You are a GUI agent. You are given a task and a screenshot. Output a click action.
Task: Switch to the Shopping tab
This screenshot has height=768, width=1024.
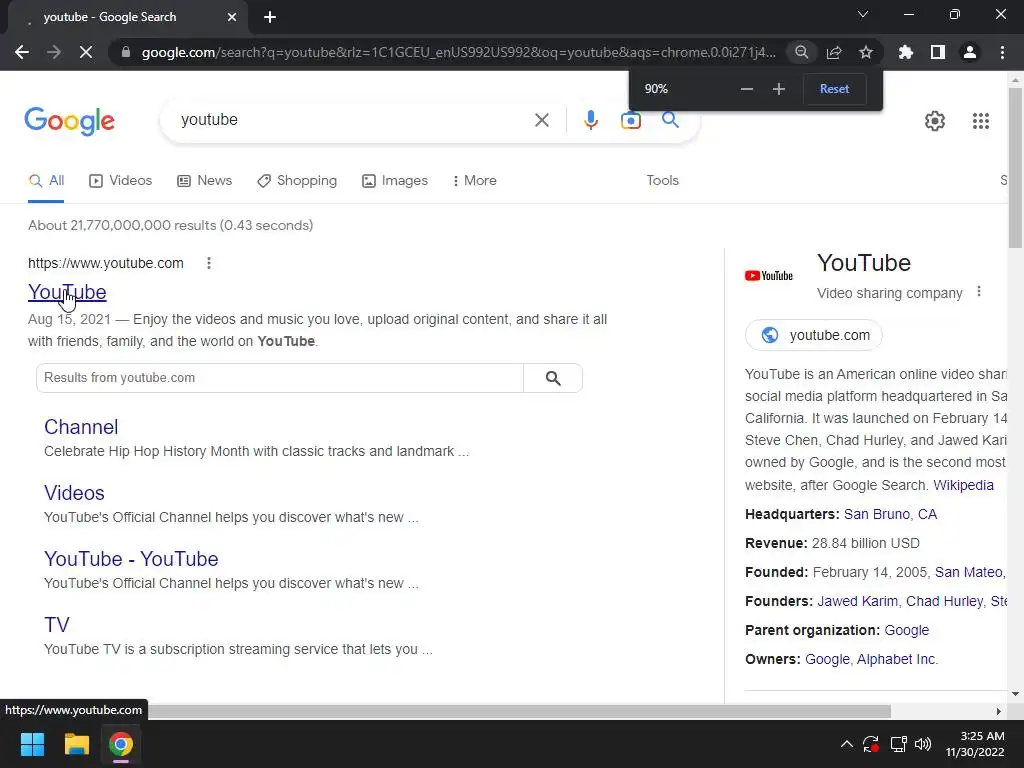point(297,181)
